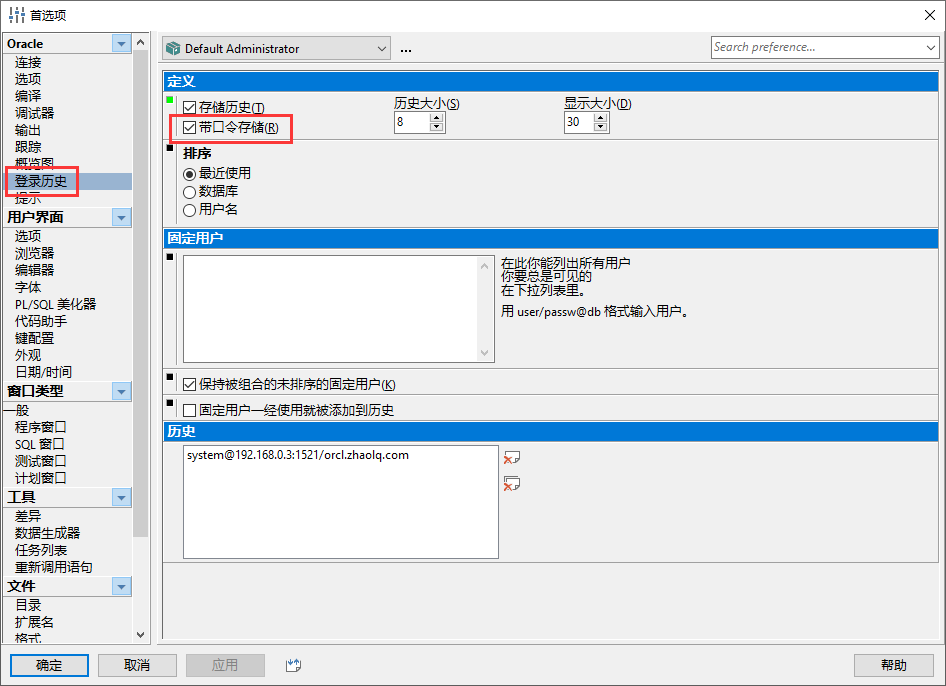Increase the 历史大小 spinner value

(436, 117)
